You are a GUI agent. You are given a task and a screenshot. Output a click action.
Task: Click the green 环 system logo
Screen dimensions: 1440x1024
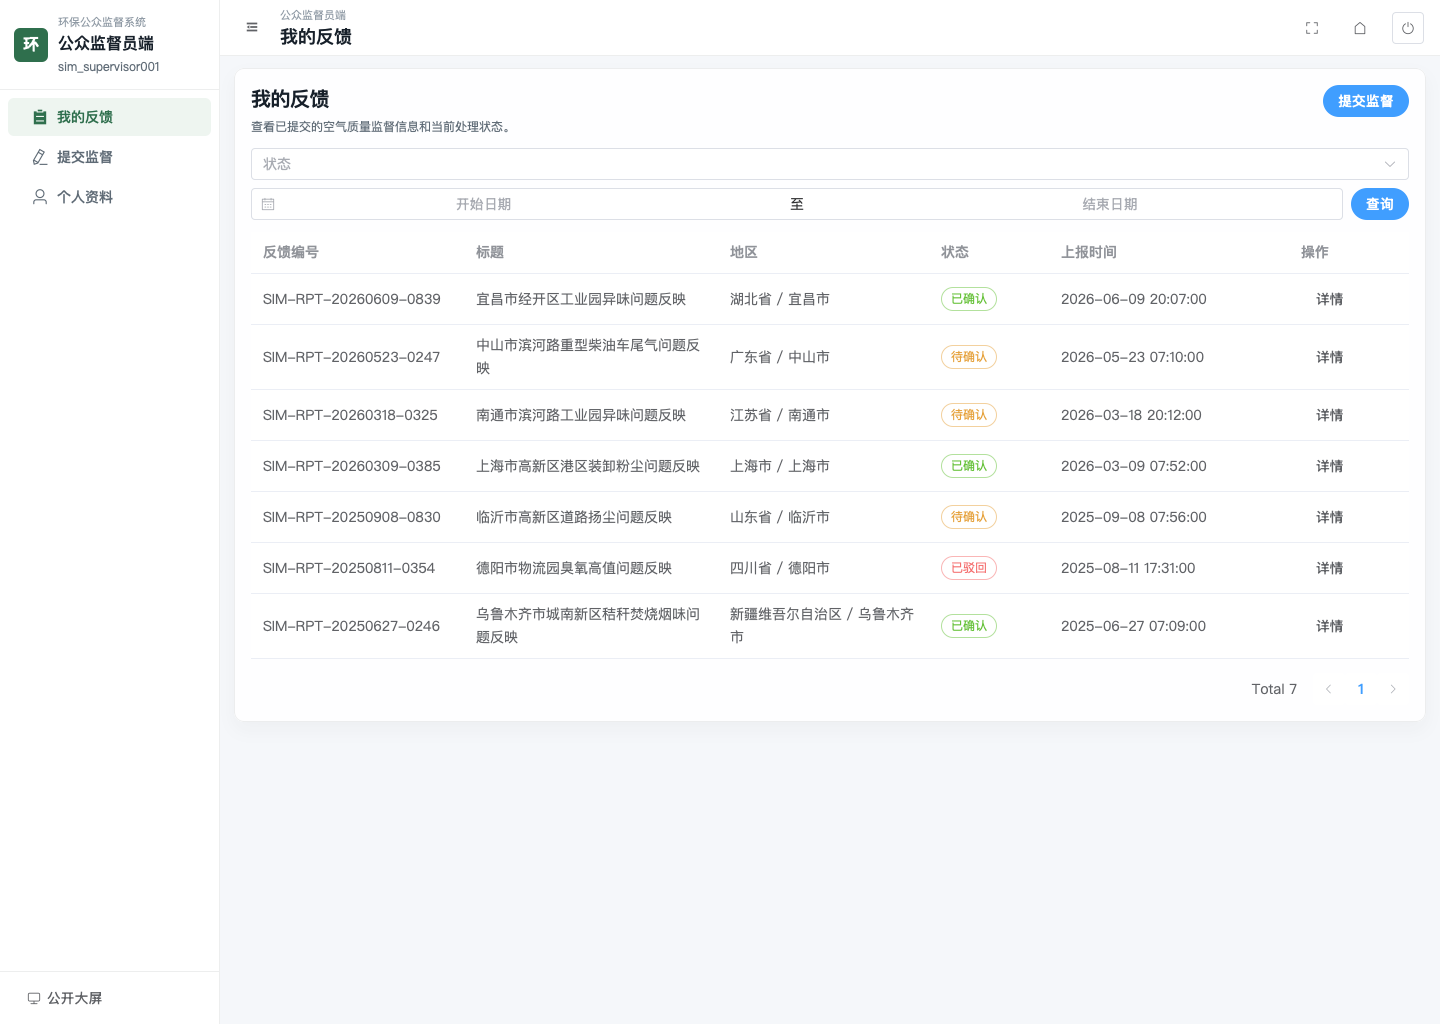coord(31,44)
